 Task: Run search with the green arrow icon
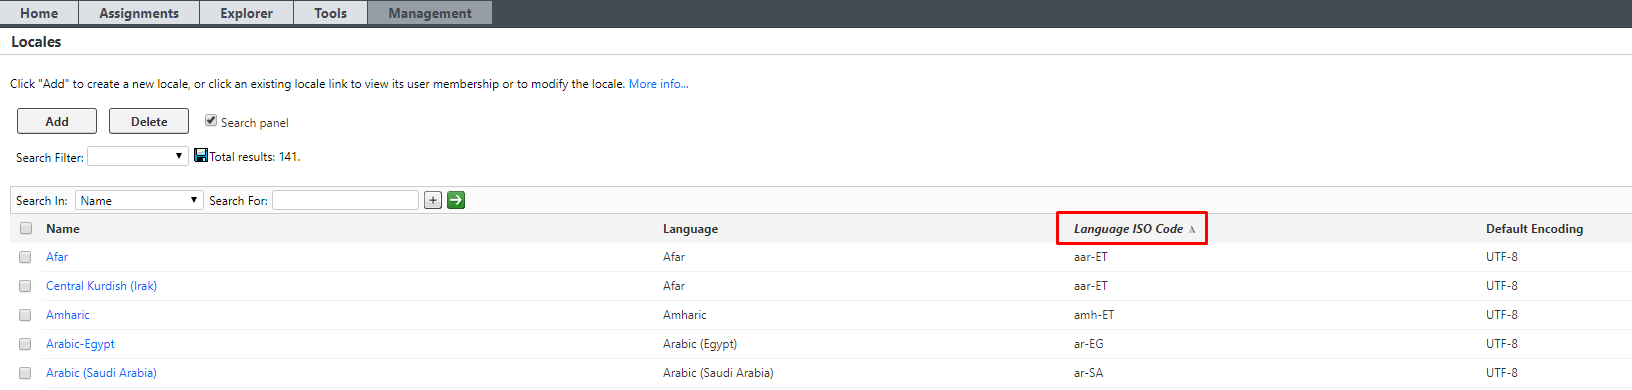[x=456, y=200]
